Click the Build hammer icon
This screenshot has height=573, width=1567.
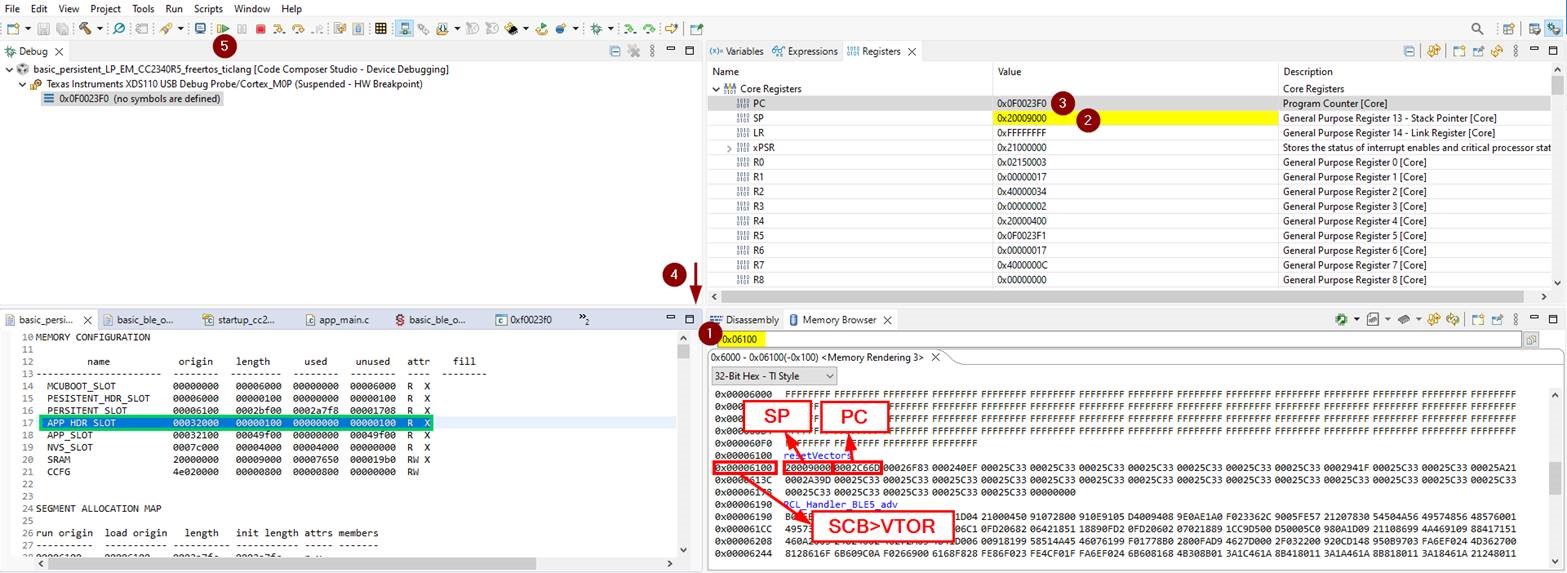point(86,29)
